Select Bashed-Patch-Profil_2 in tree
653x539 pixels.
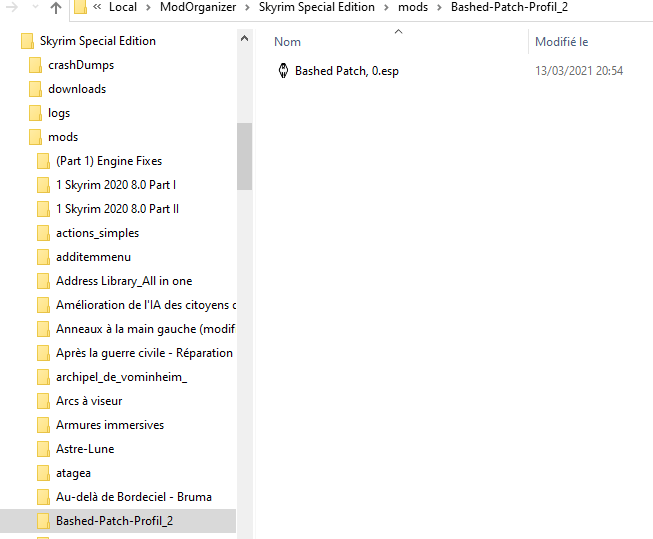point(115,521)
